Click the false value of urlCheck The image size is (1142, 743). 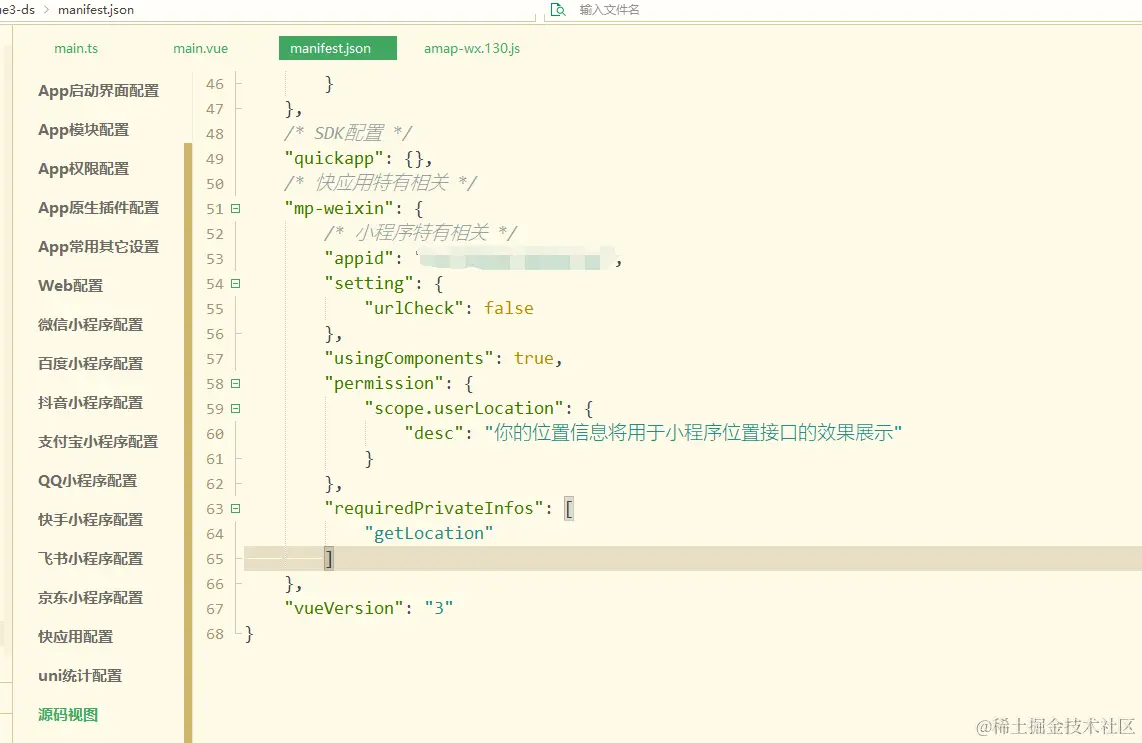pos(508,308)
